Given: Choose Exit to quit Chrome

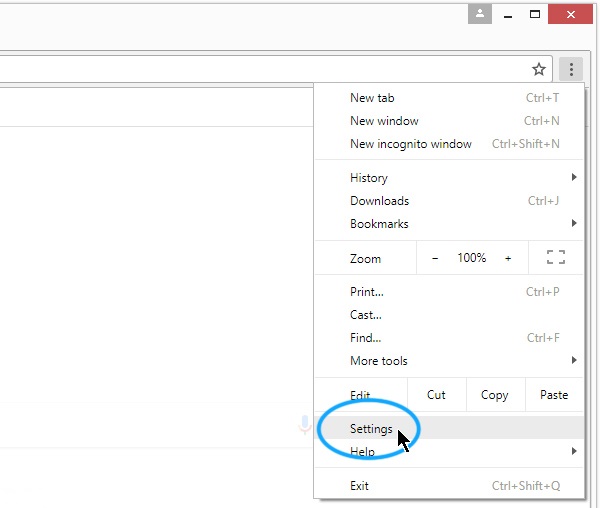Looking at the screenshot, I should [x=449, y=486].
